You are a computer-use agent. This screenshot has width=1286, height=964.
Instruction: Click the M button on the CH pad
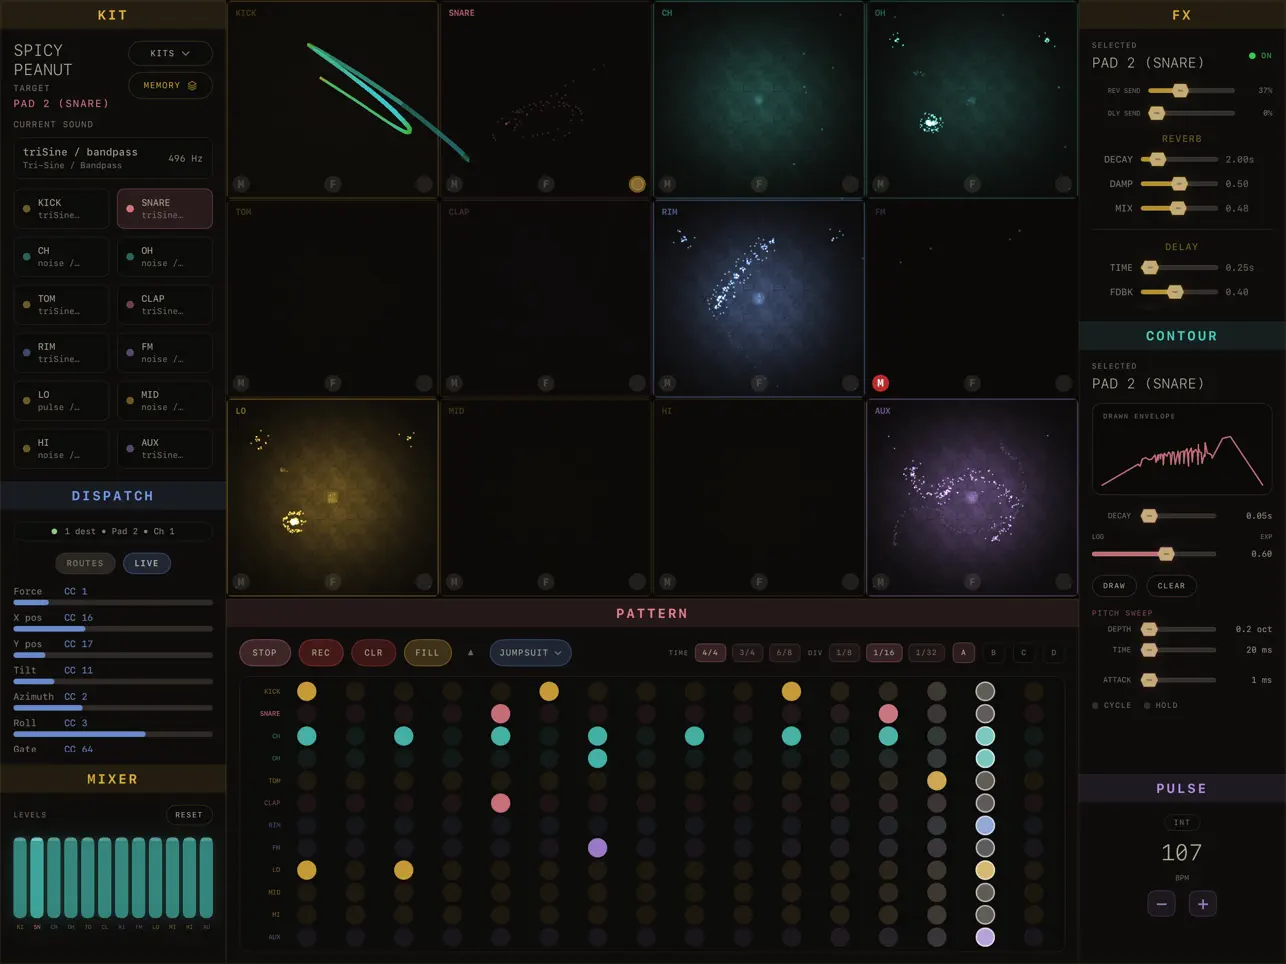(667, 184)
